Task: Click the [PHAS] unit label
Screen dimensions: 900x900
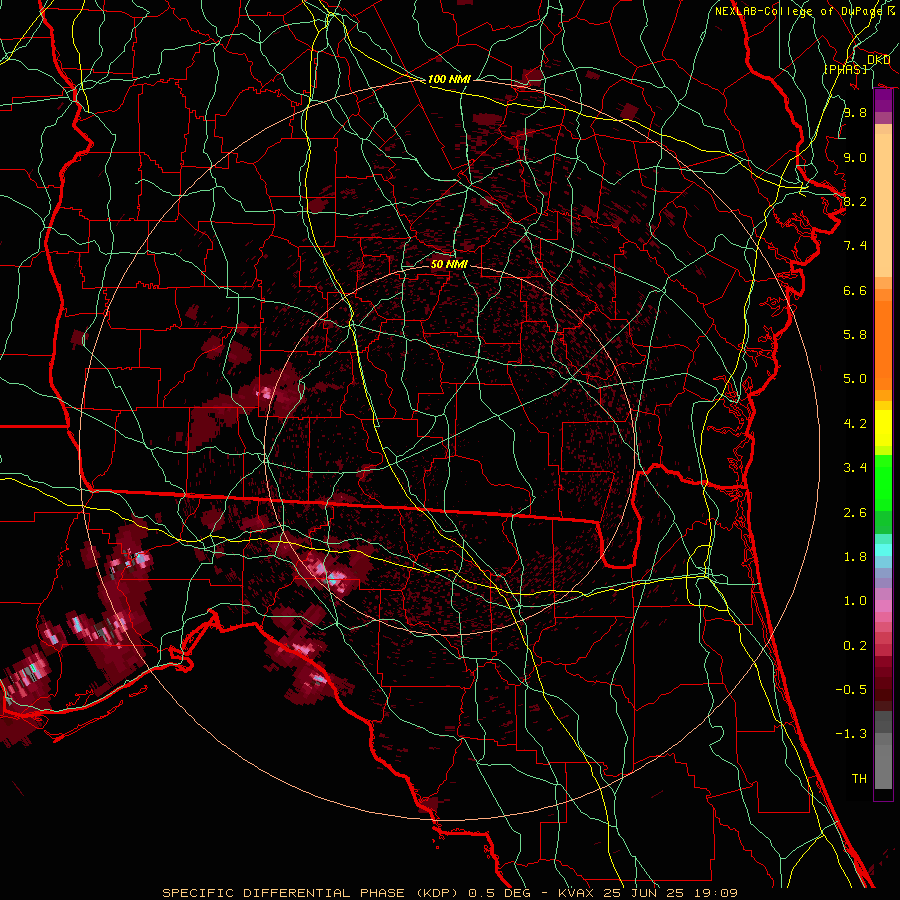Action: [x=845, y=69]
